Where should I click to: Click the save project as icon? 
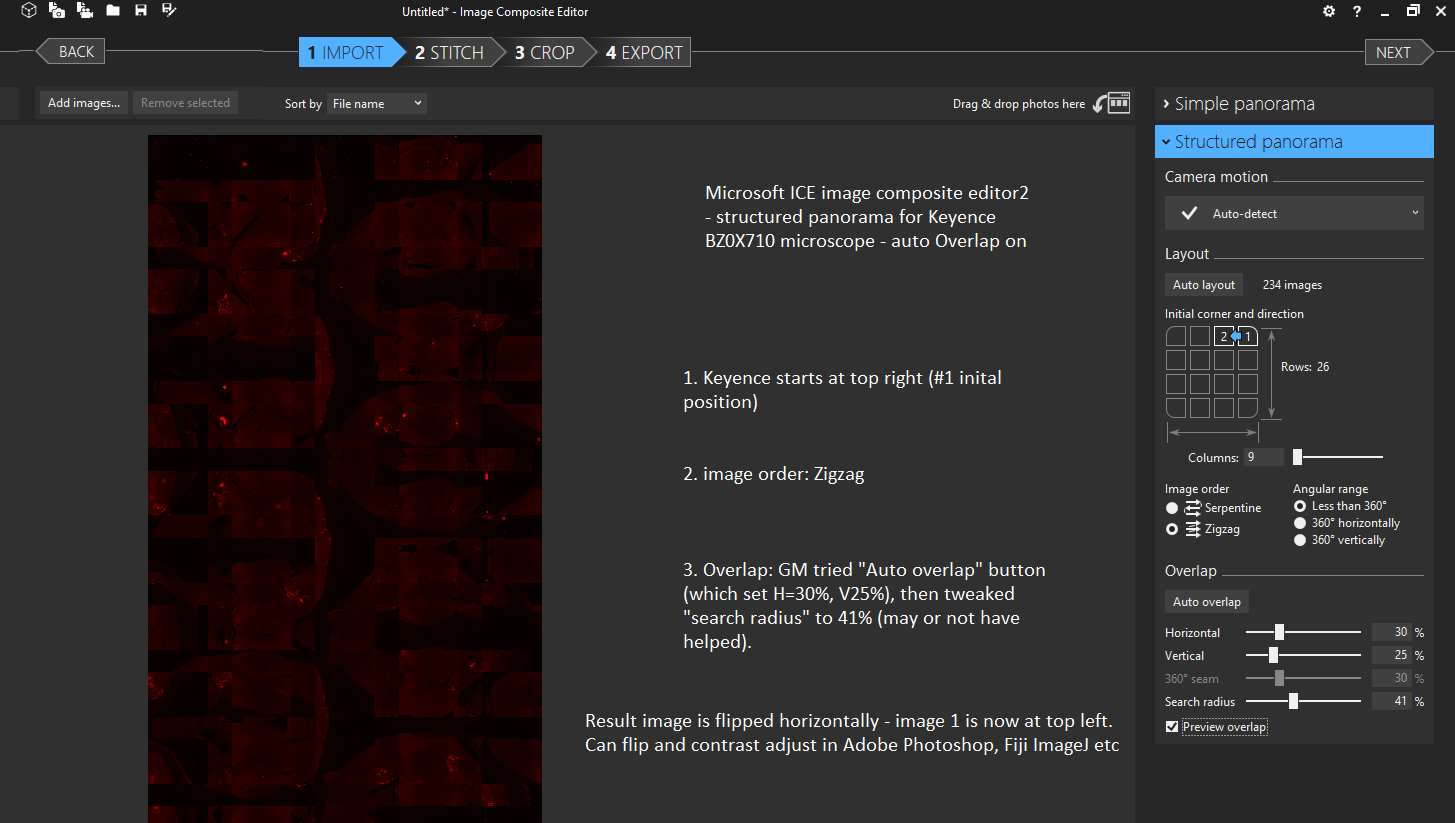[x=169, y=11]
